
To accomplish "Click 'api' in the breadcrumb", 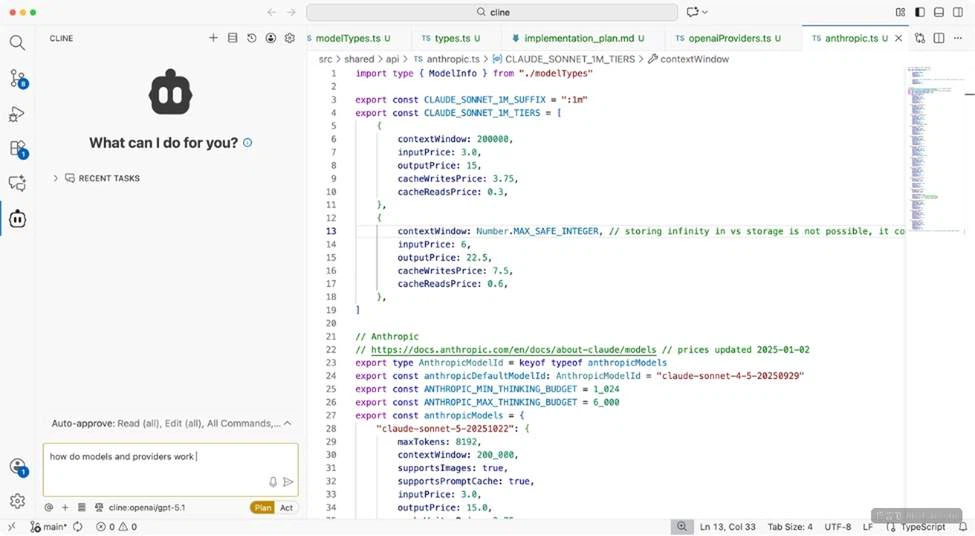I will pyautogui.click(x=392, y=59).
